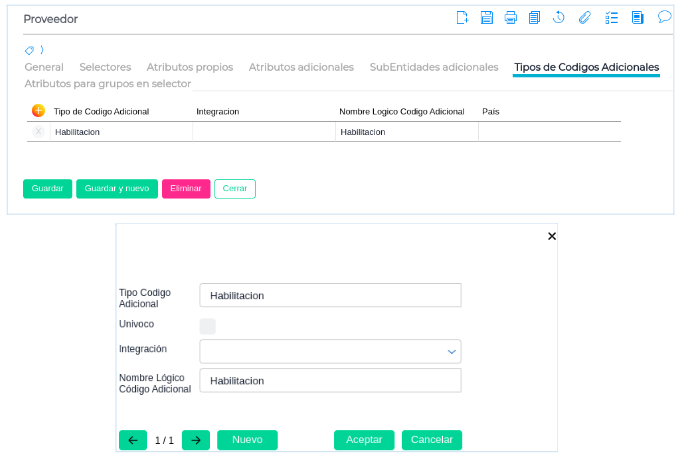Click the history clock icon

[x=558, y=17]
